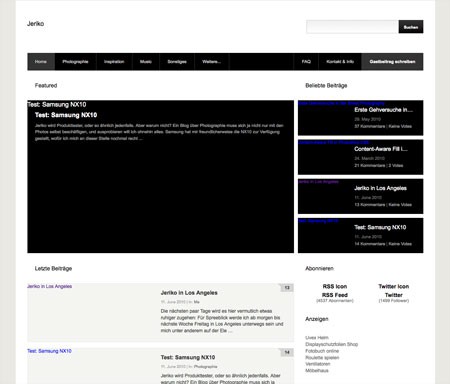Screen dimensions: 450x384
Task: Open popular post Content-Aware Fill
Action: click(381, 149)
